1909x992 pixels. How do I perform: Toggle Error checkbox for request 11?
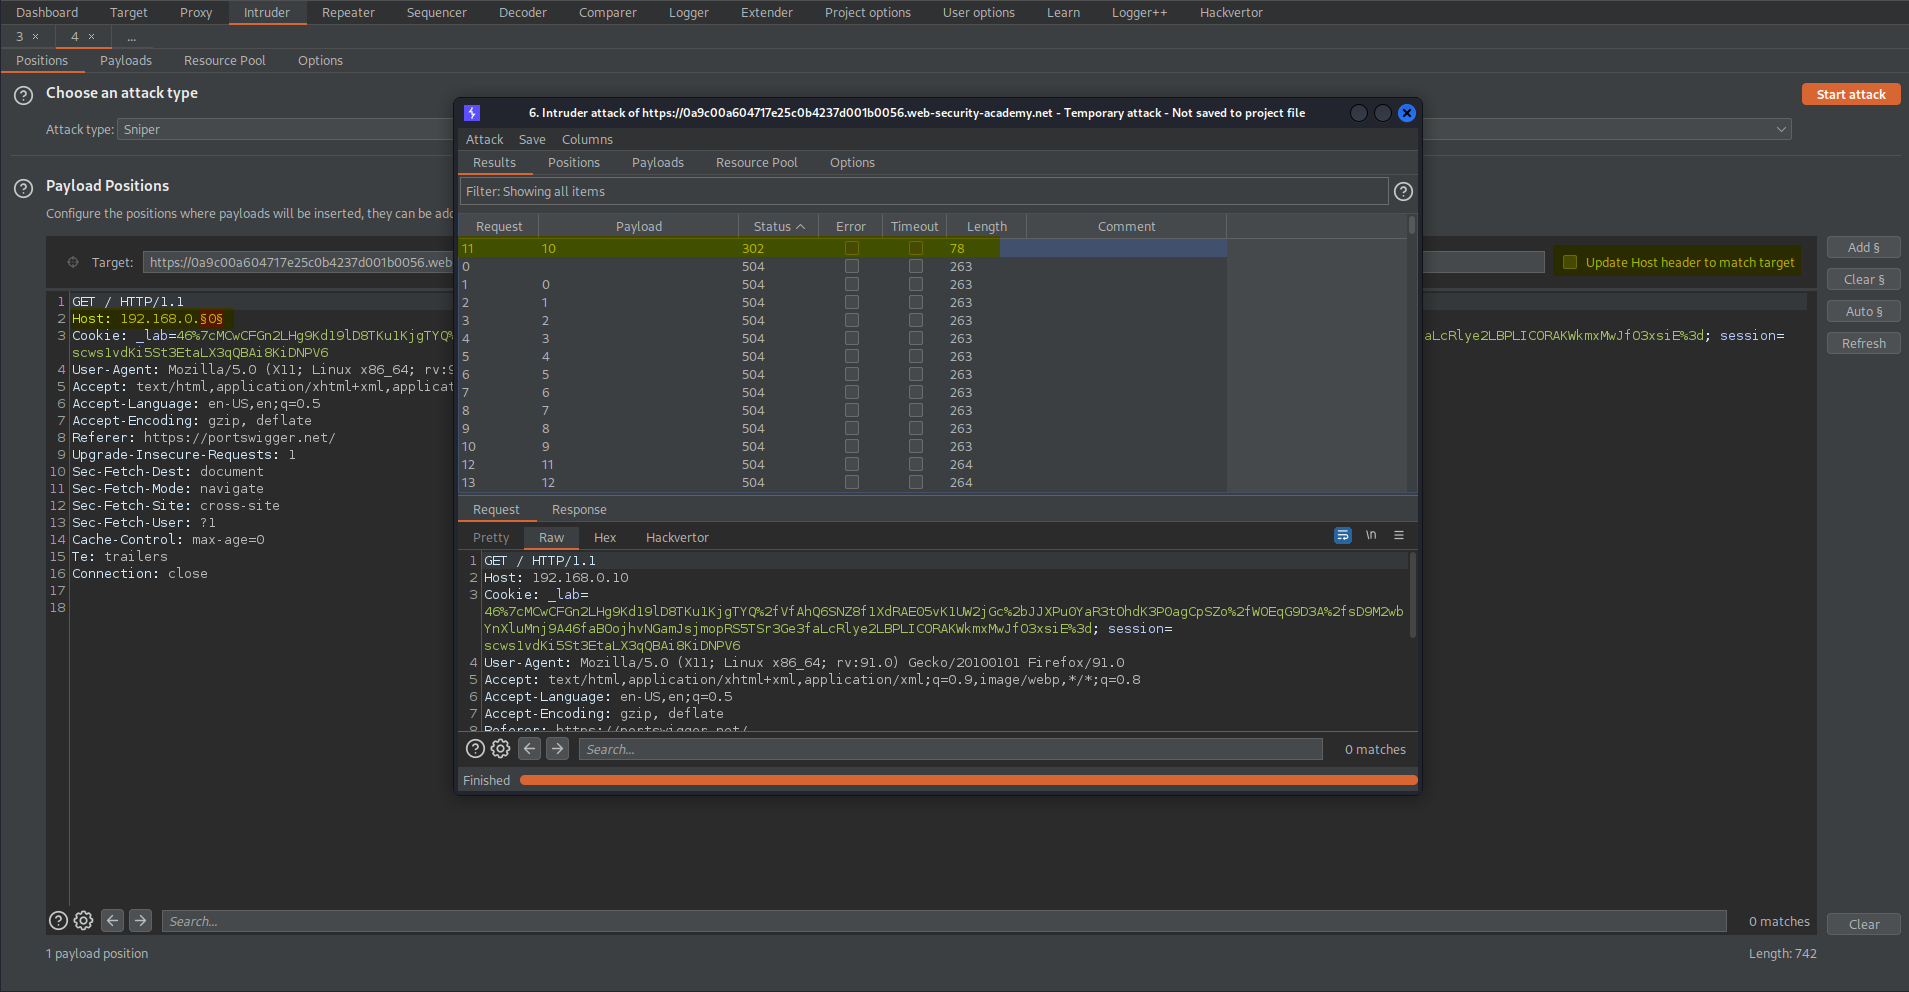[852, 249]
